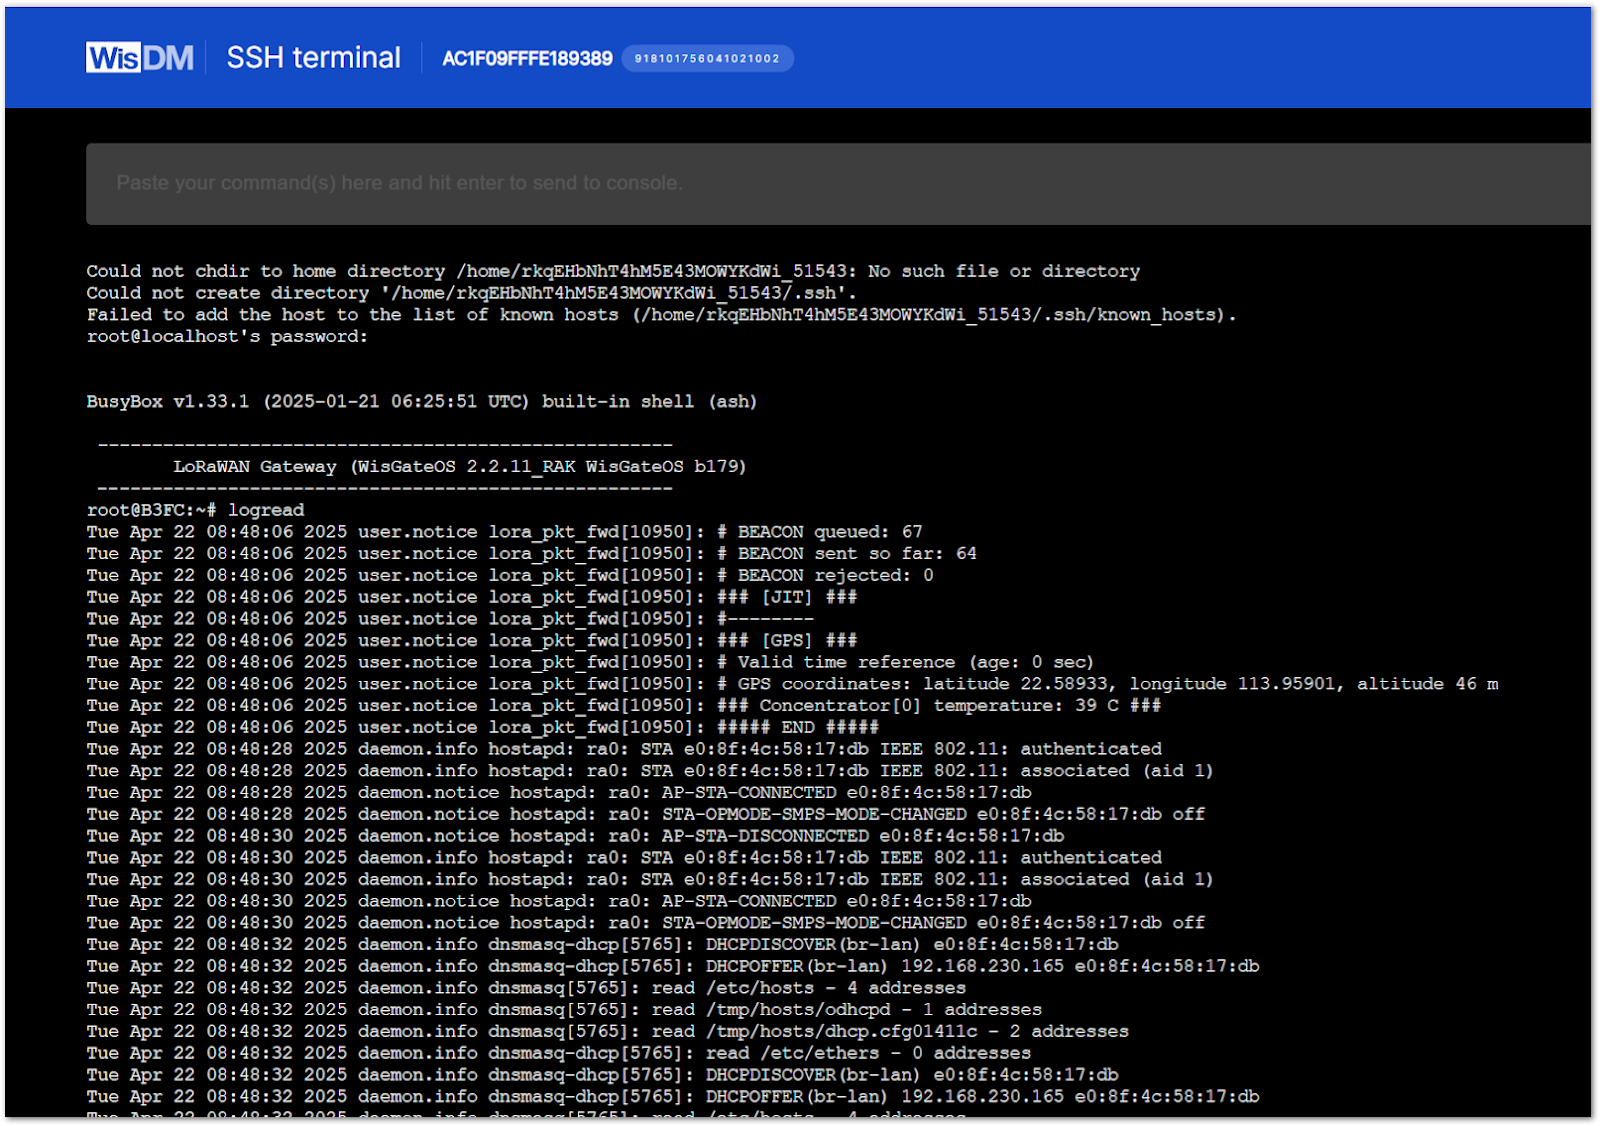Screen dimensions: 1600x1126
Task: Click the BusyBox v1.33.1 version line
Action: pyautogui.click(x=421, y=402)
